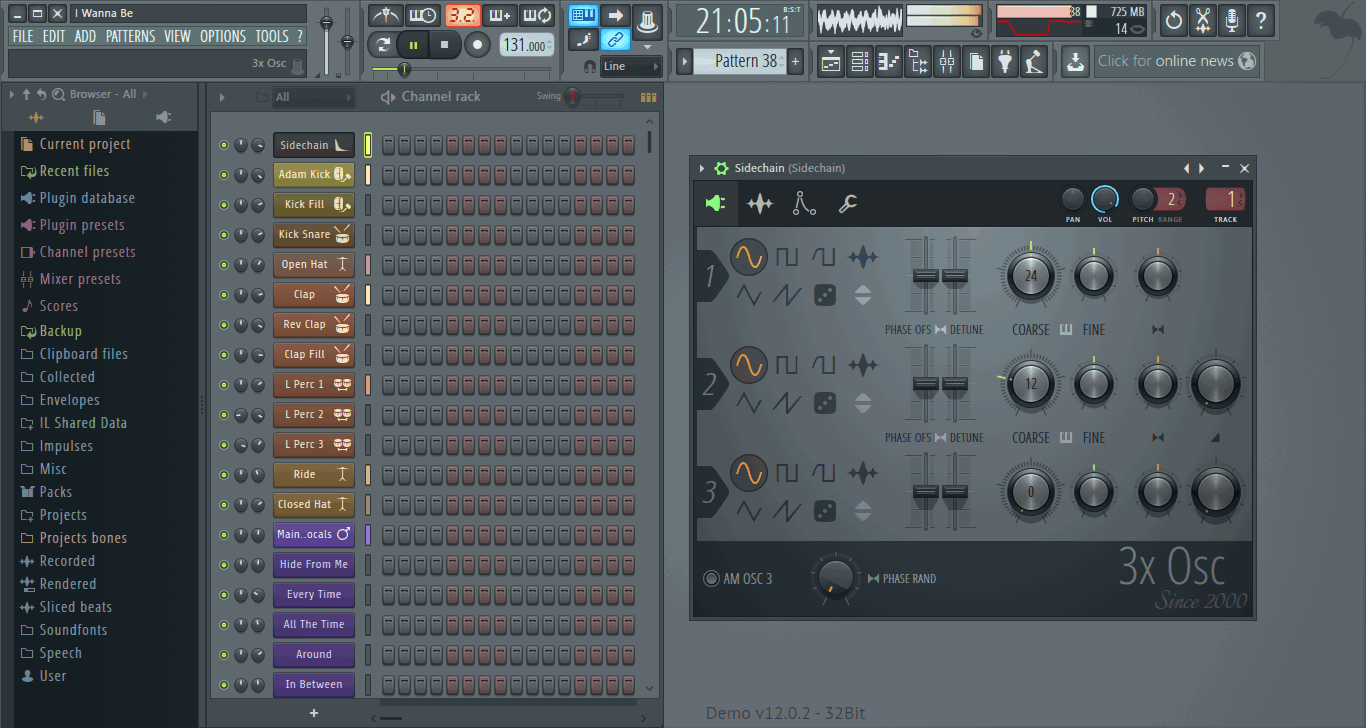Select the Every Time channel button

coord(314,594)
